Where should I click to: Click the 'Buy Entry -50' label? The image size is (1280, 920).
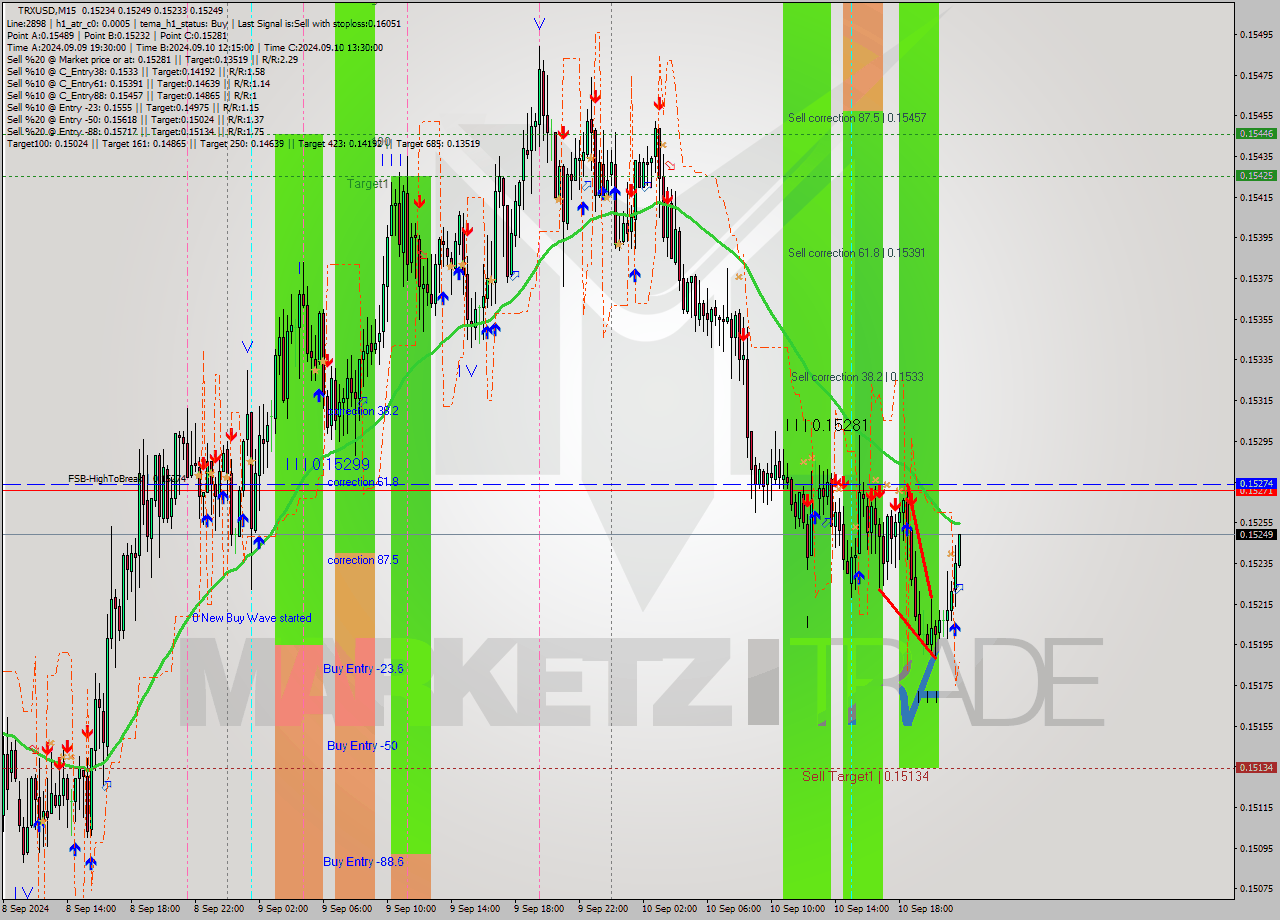click(x=362, y=746)
